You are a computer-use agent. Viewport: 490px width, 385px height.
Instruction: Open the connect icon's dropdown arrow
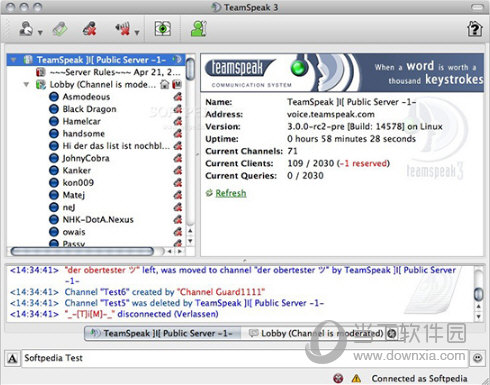(40, 32)
